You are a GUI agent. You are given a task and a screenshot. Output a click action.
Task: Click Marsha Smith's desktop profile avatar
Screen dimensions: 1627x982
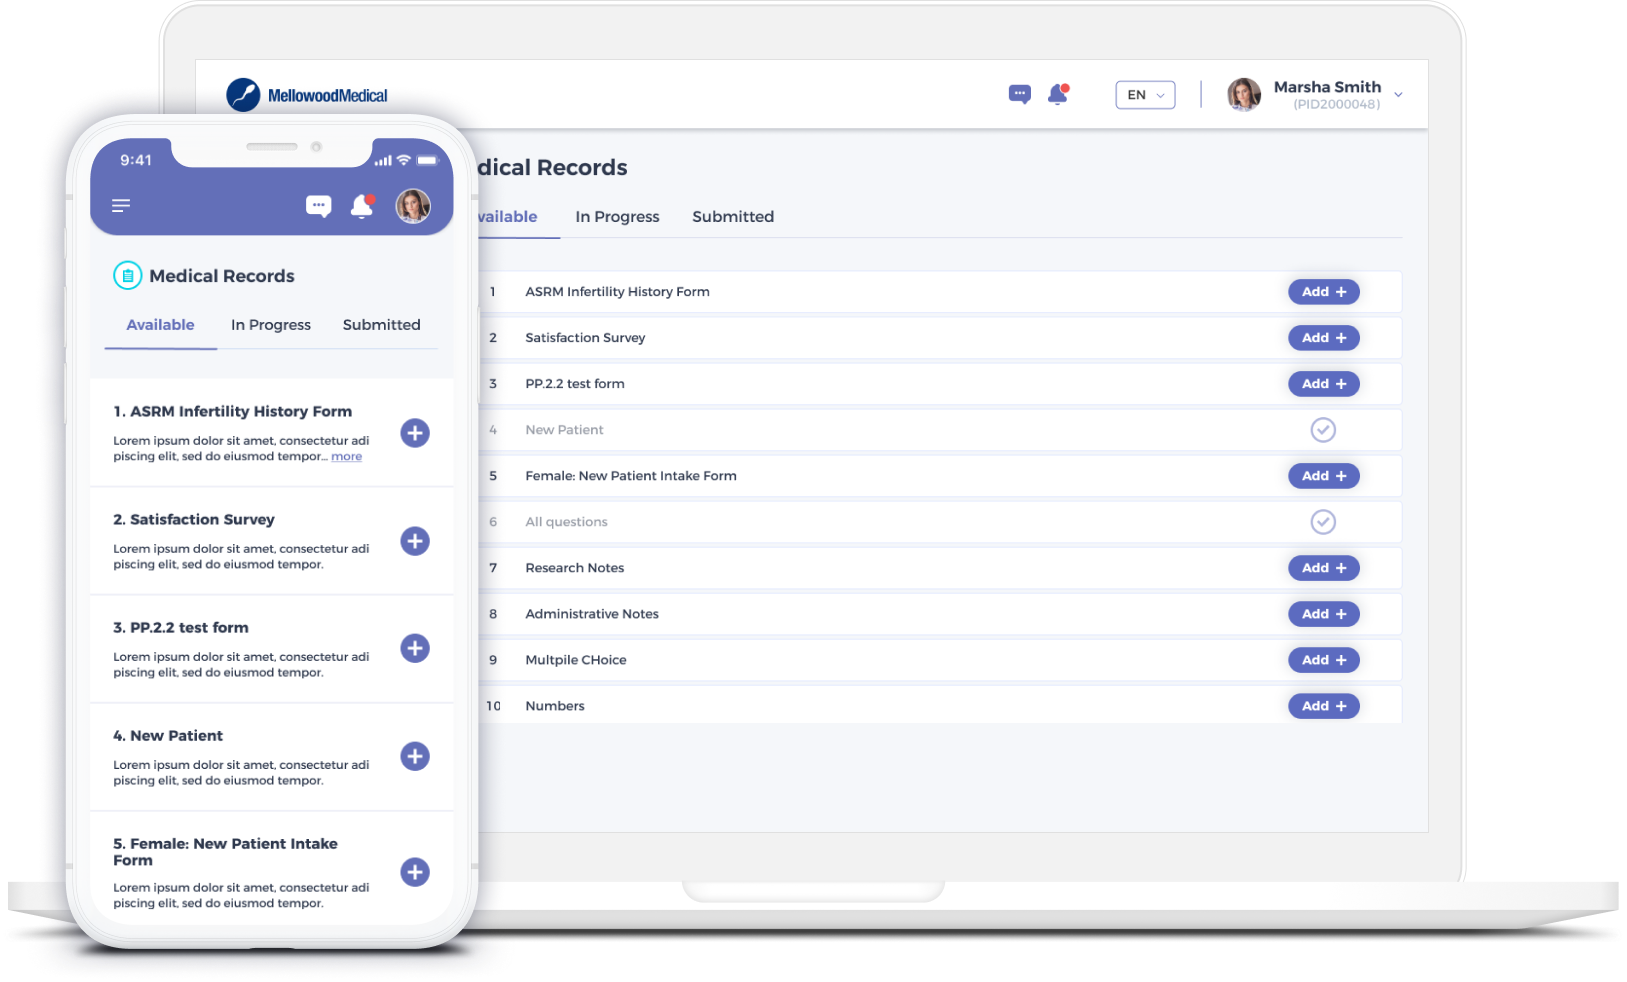click(1244, 95)
